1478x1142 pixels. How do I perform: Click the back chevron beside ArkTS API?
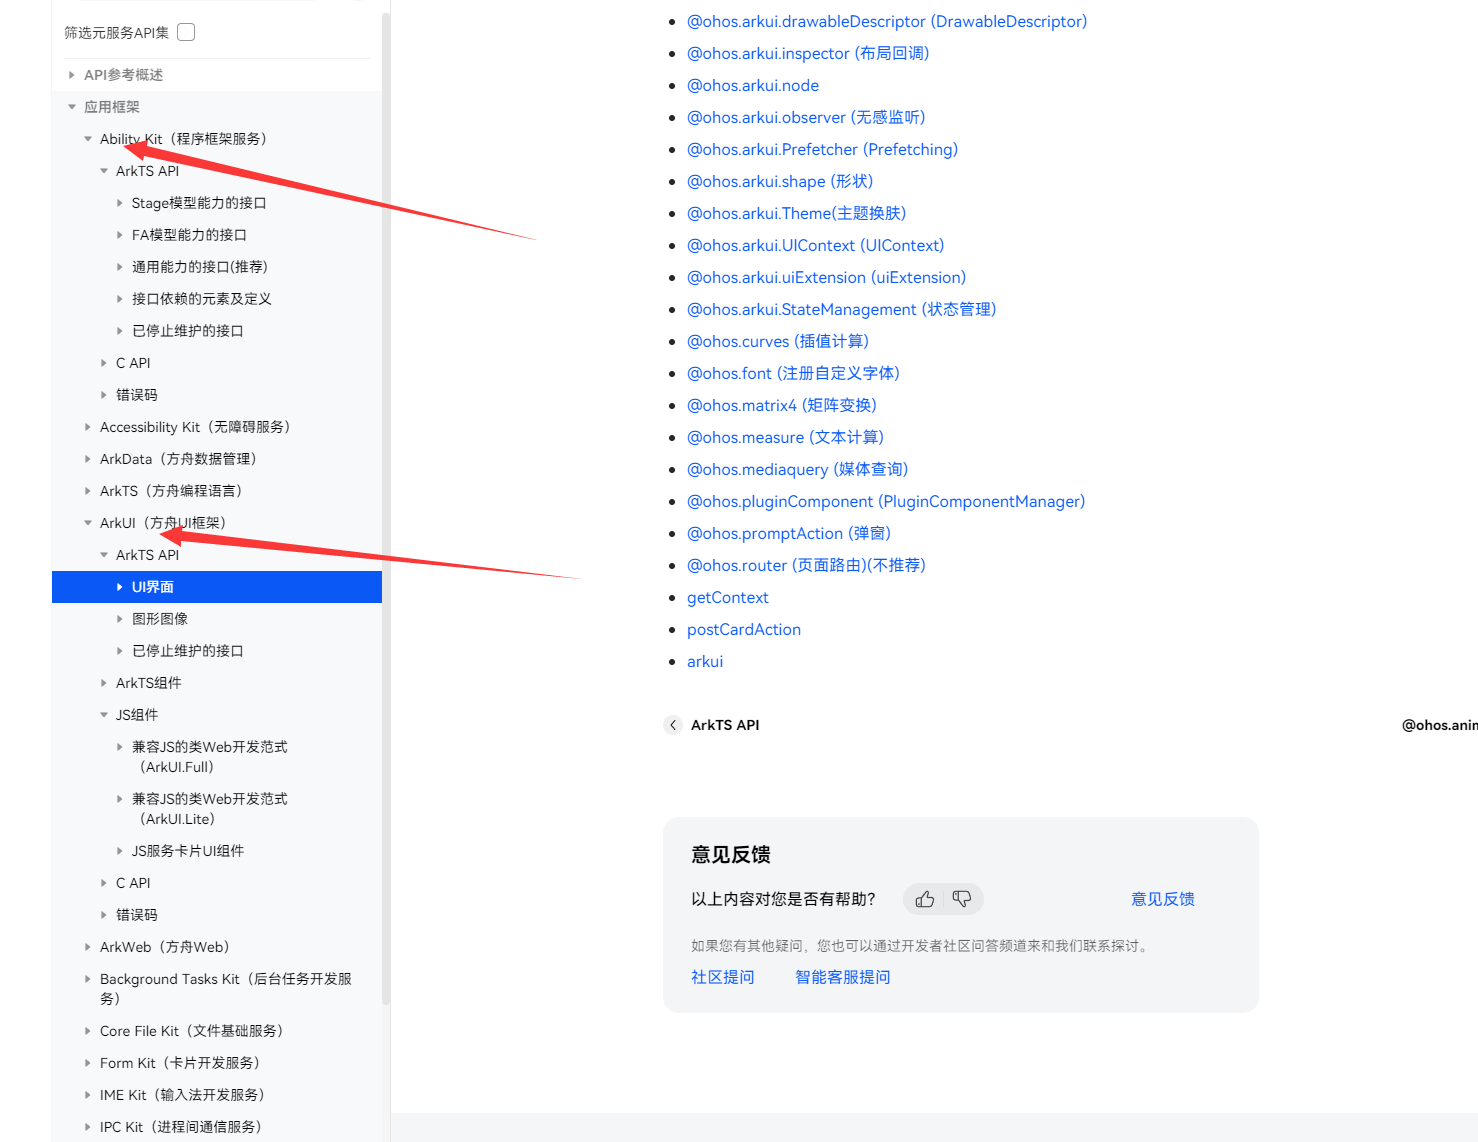(672, 724)
